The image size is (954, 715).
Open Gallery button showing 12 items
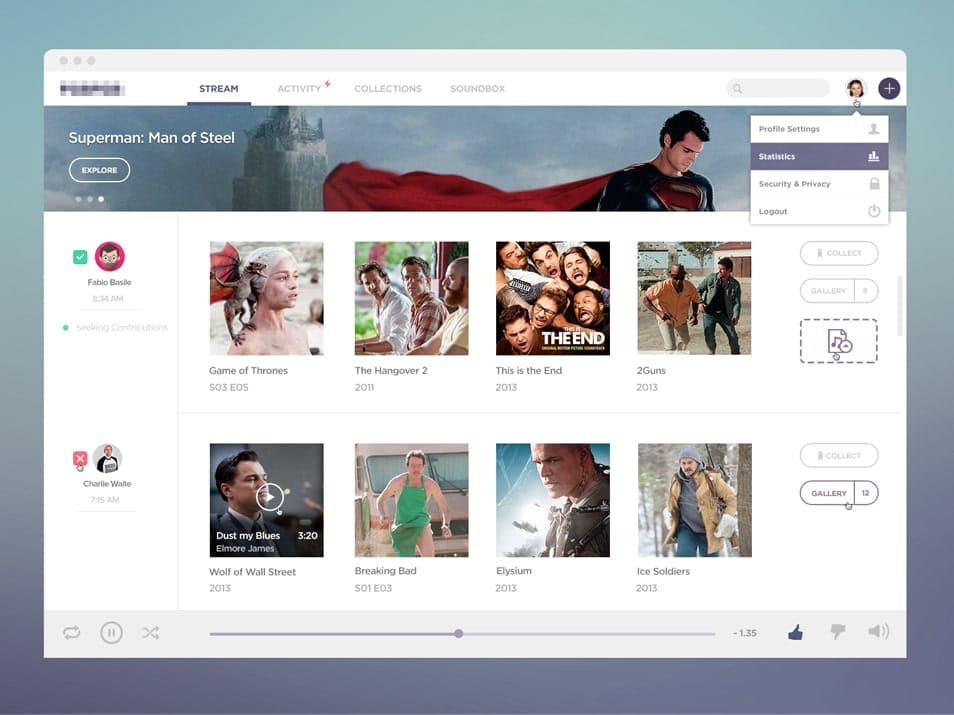838,493
